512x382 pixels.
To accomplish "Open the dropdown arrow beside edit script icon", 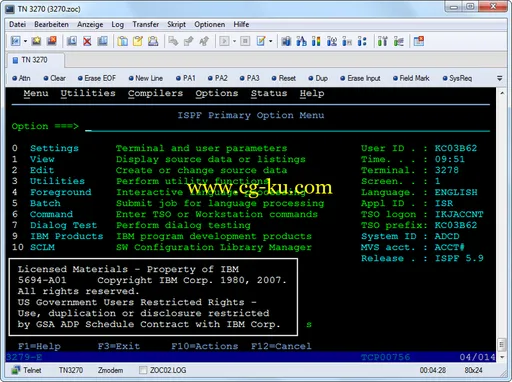I will tap(270, 41).
